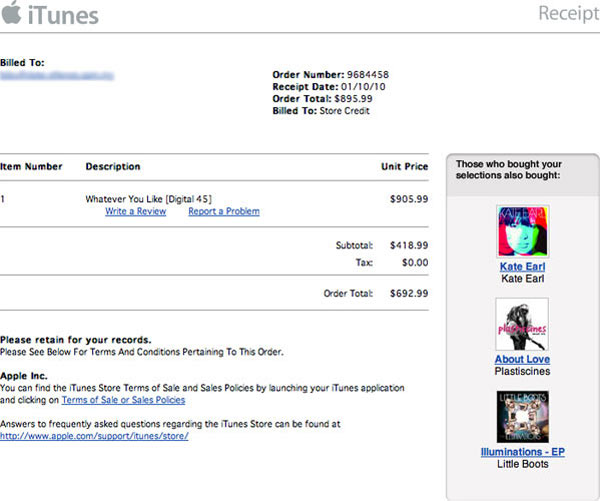Click the Write a Review link

(135, 211)
